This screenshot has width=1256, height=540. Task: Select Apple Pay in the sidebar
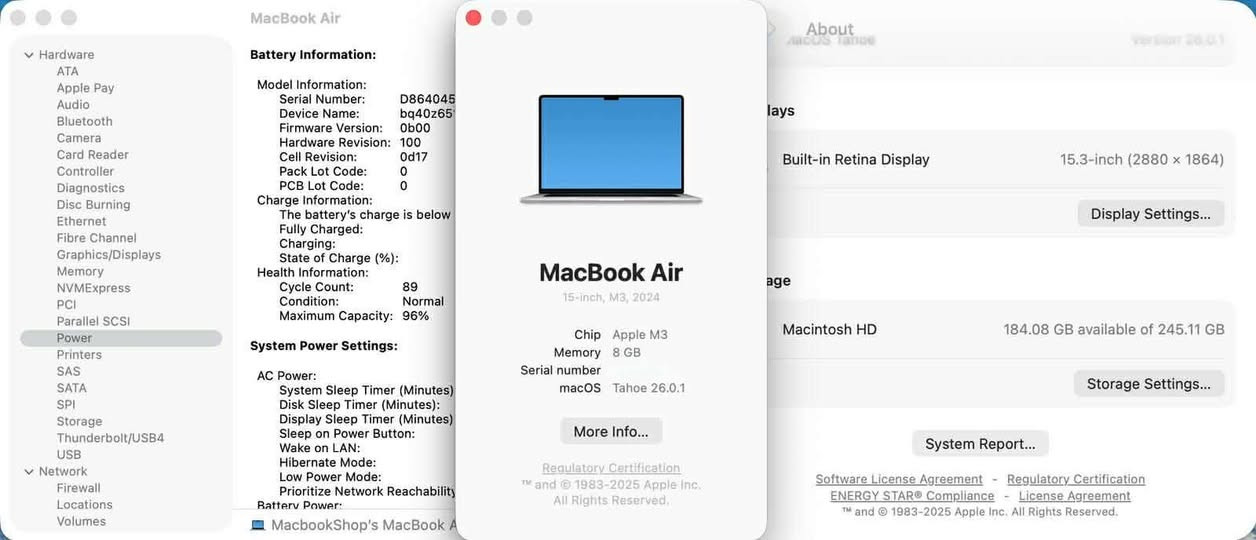[x=85, y=88]
